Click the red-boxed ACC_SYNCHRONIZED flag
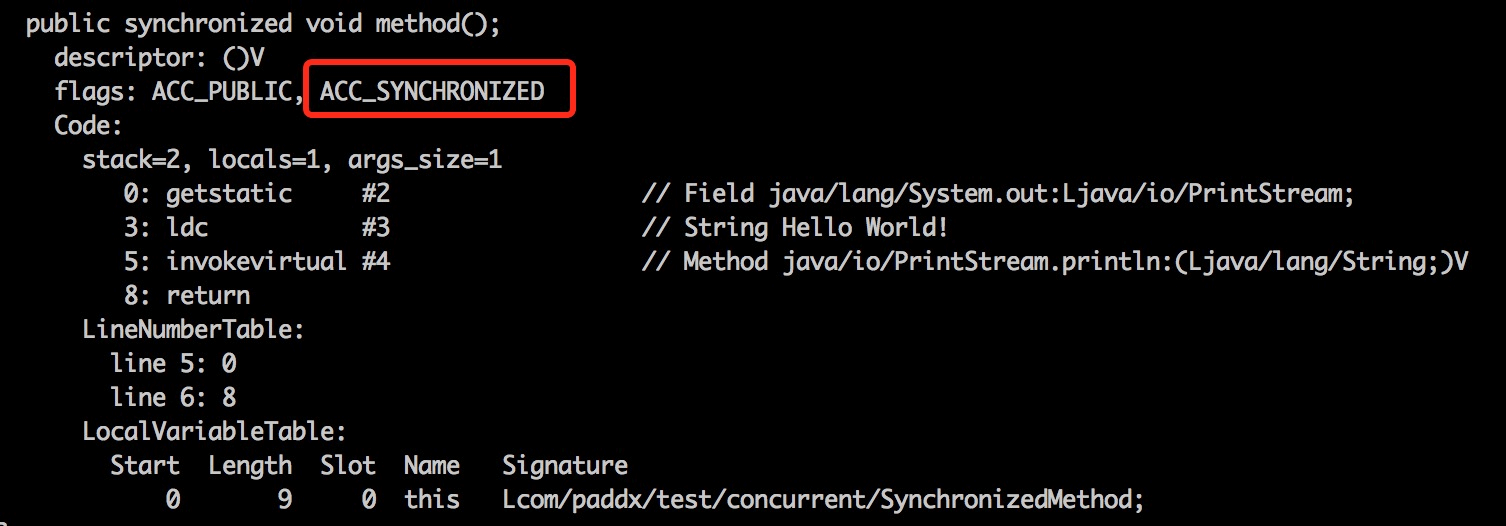This screenshot has height=526, width=1506. pyautogui.click(x=432, y=91)
